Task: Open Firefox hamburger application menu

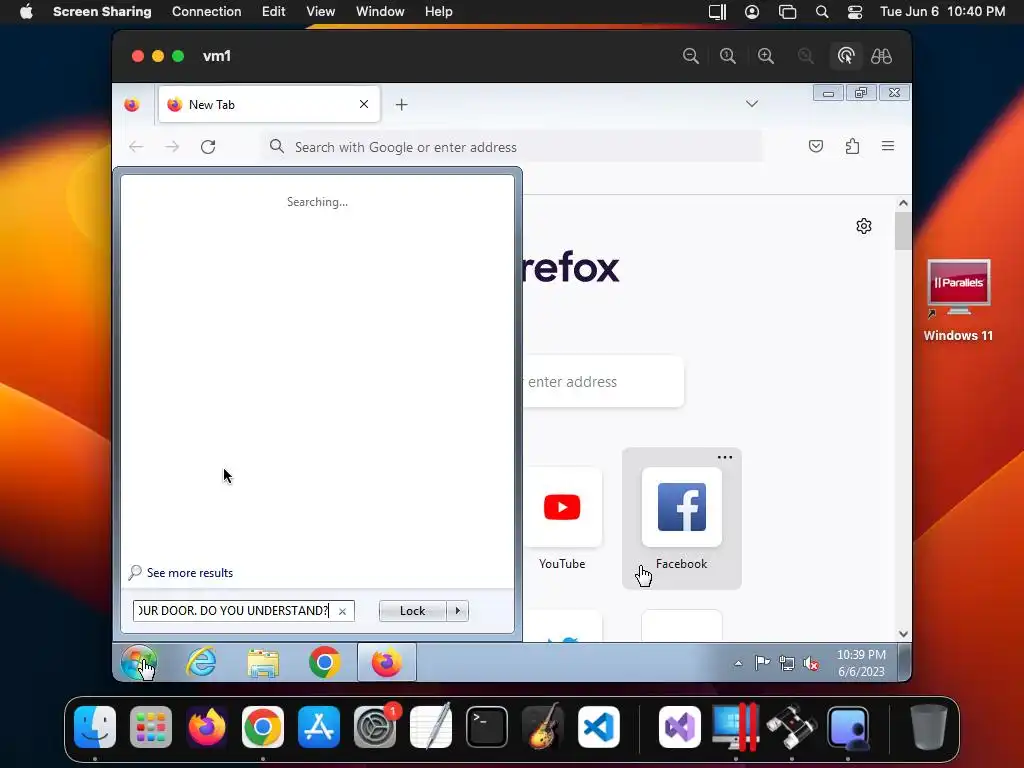Action: [888, 146]
